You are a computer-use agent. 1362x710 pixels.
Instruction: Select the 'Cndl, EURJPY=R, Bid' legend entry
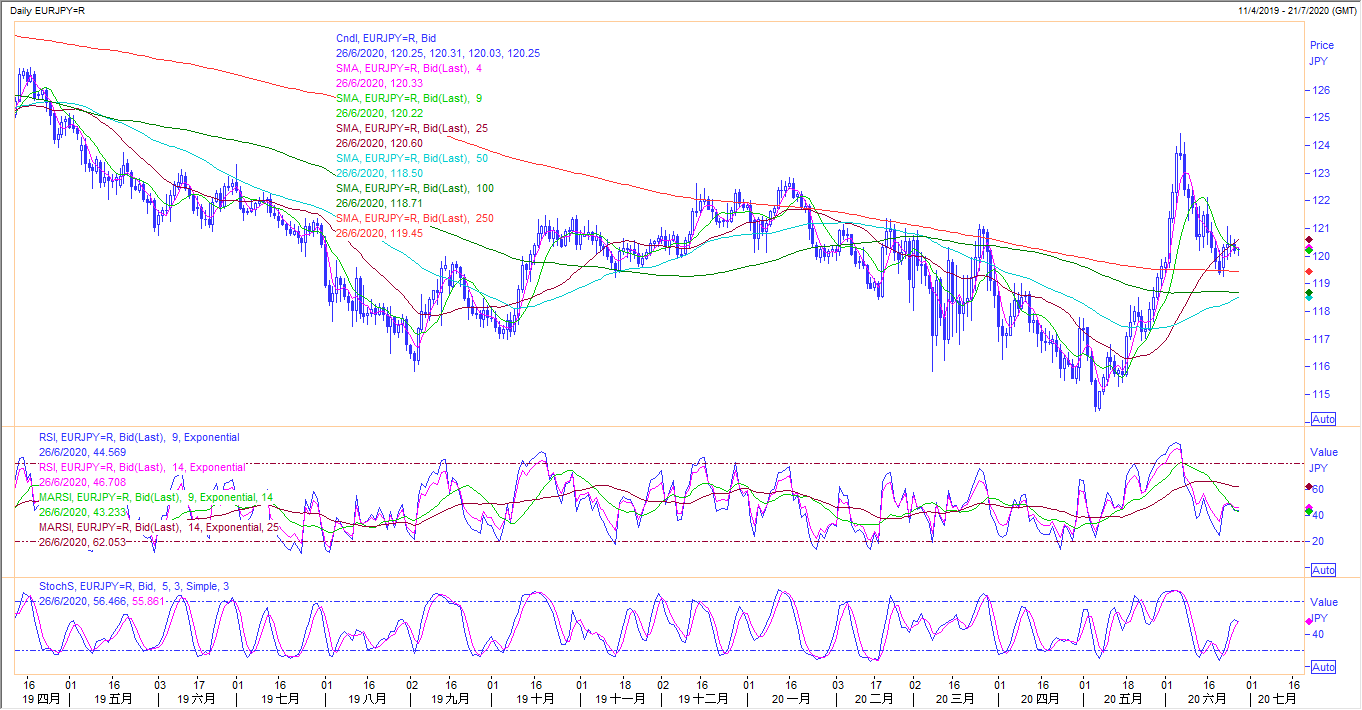[x=386, y=38]
